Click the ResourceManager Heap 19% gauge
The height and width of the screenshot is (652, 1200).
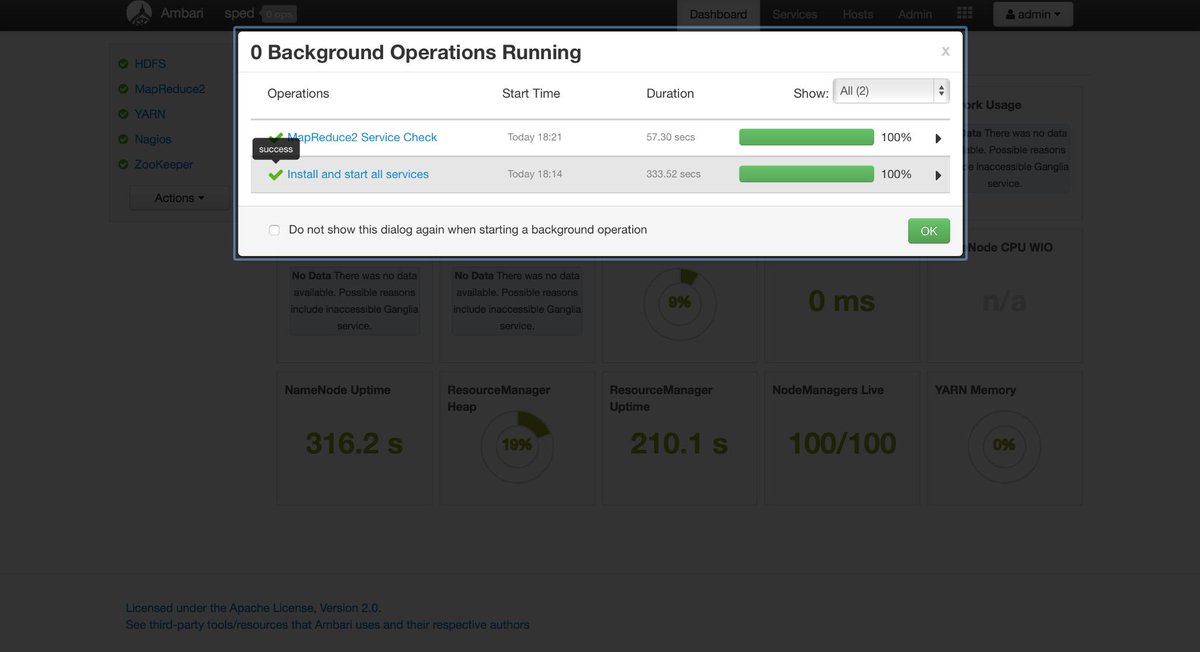click(x=517, y=445)
